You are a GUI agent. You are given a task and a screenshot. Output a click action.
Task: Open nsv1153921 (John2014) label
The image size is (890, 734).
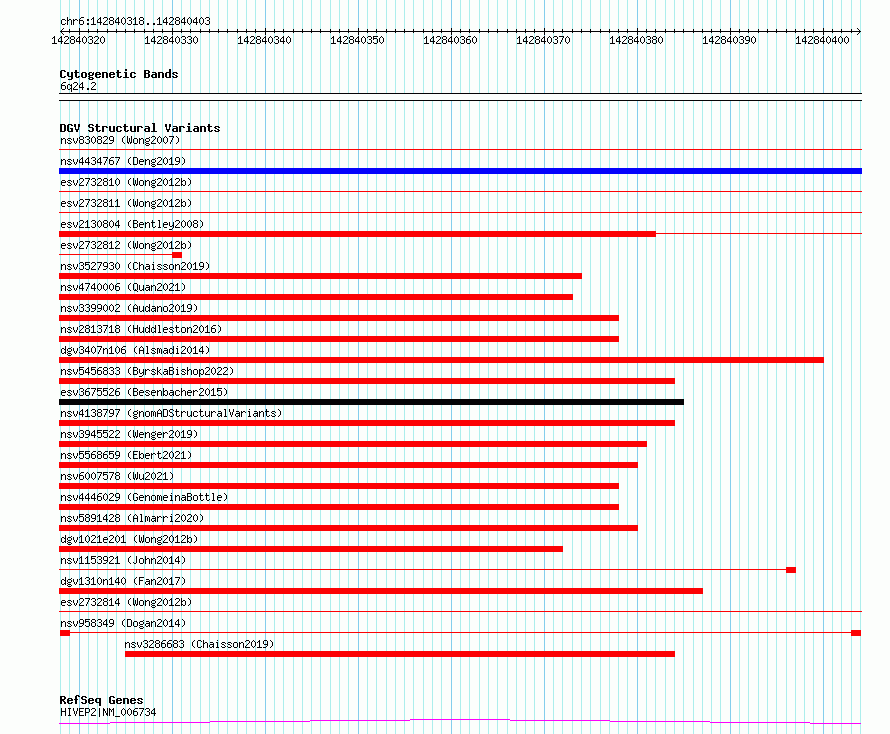pos(123,560)
